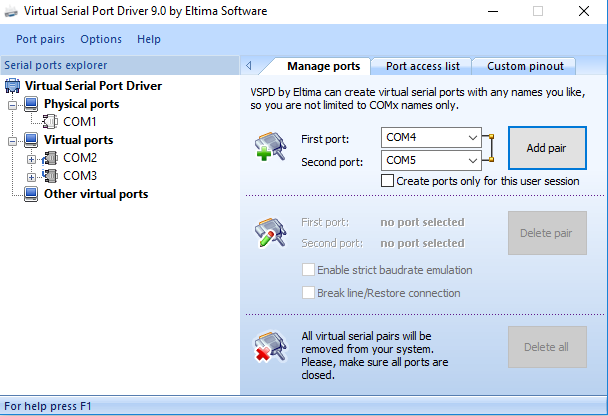Click the tab scroll left arrow
Image resolution: width=608 pixels, height=416 pixels.
coord(249,66)
